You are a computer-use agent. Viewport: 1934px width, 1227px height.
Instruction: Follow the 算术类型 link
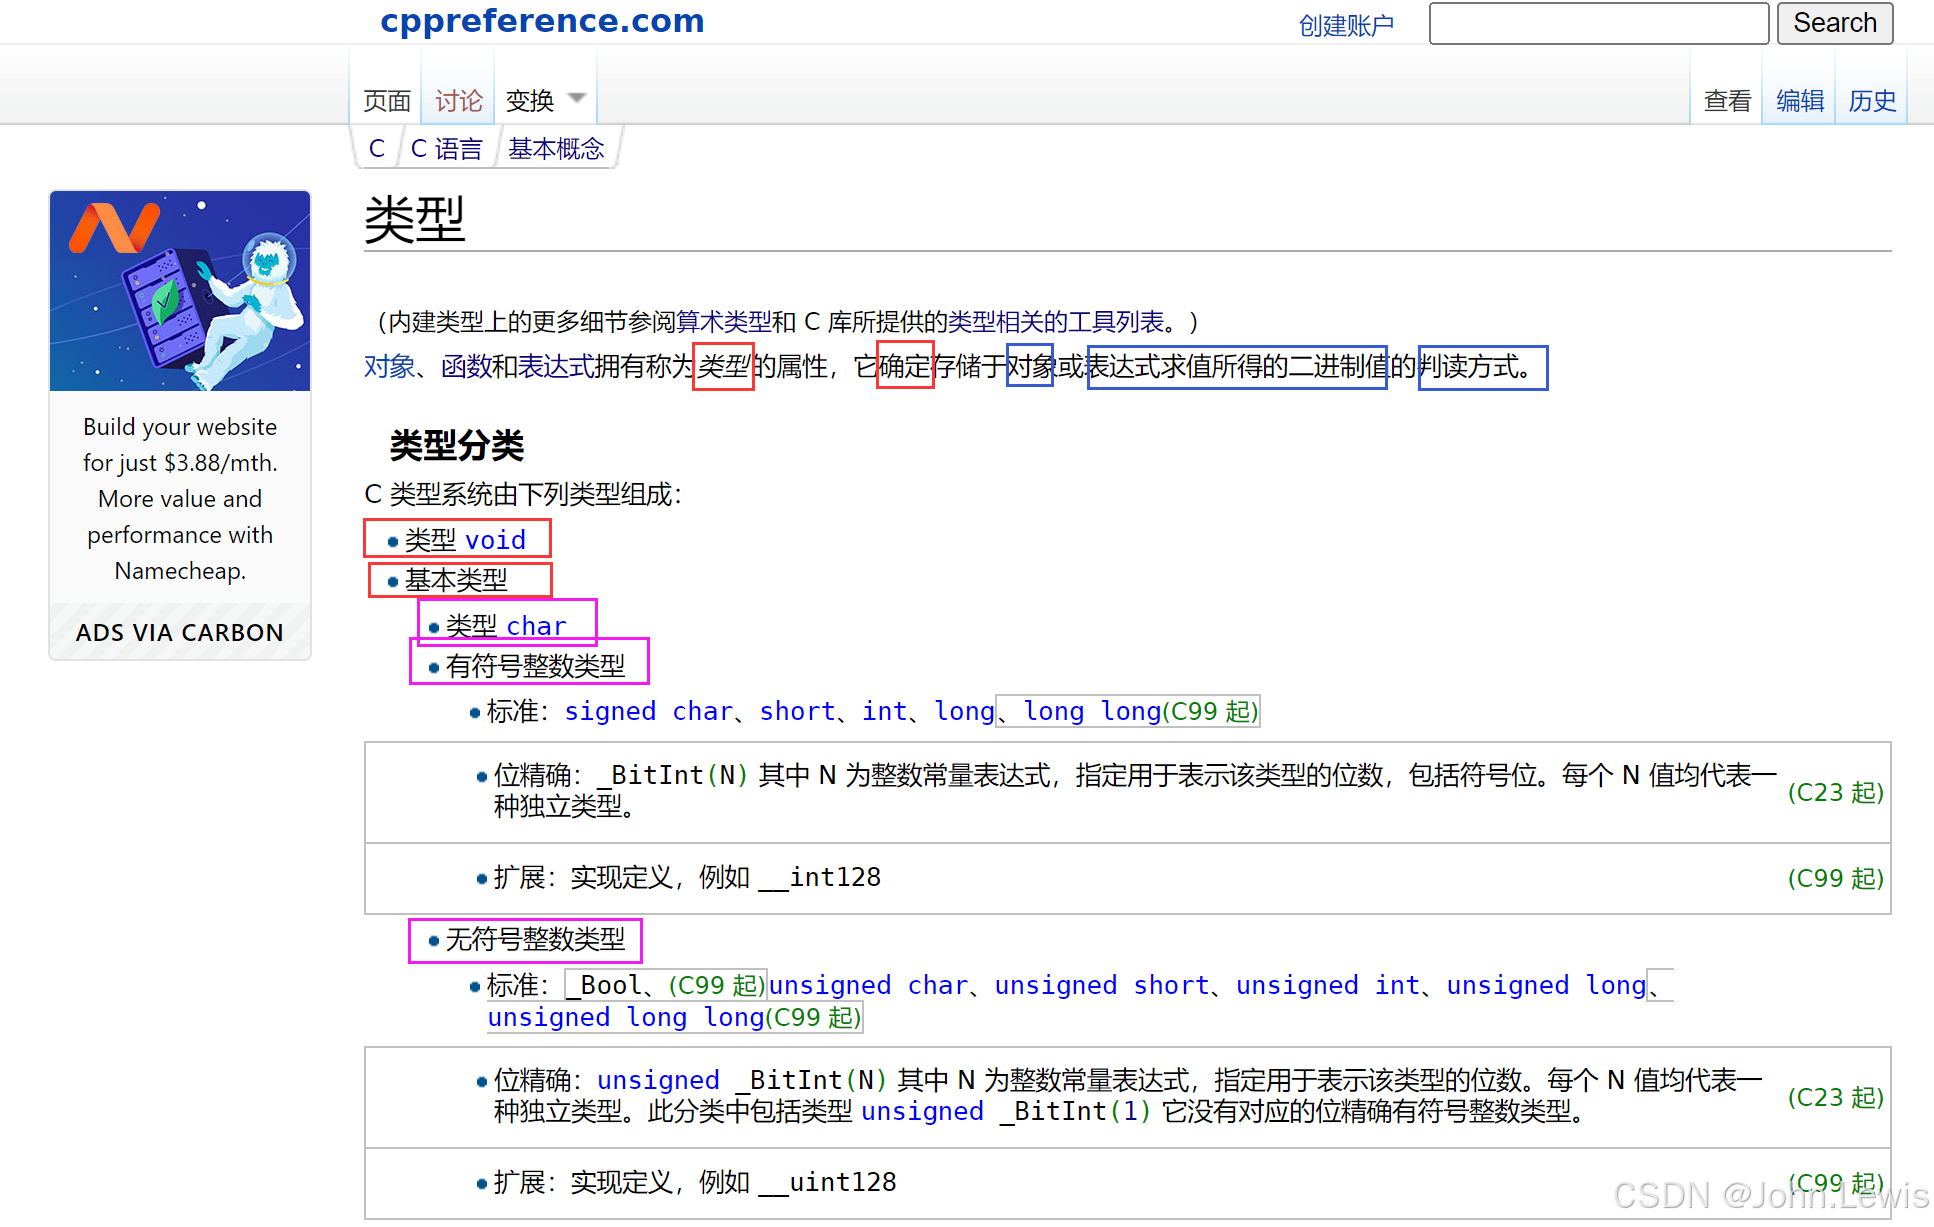[x=723, y=322]
